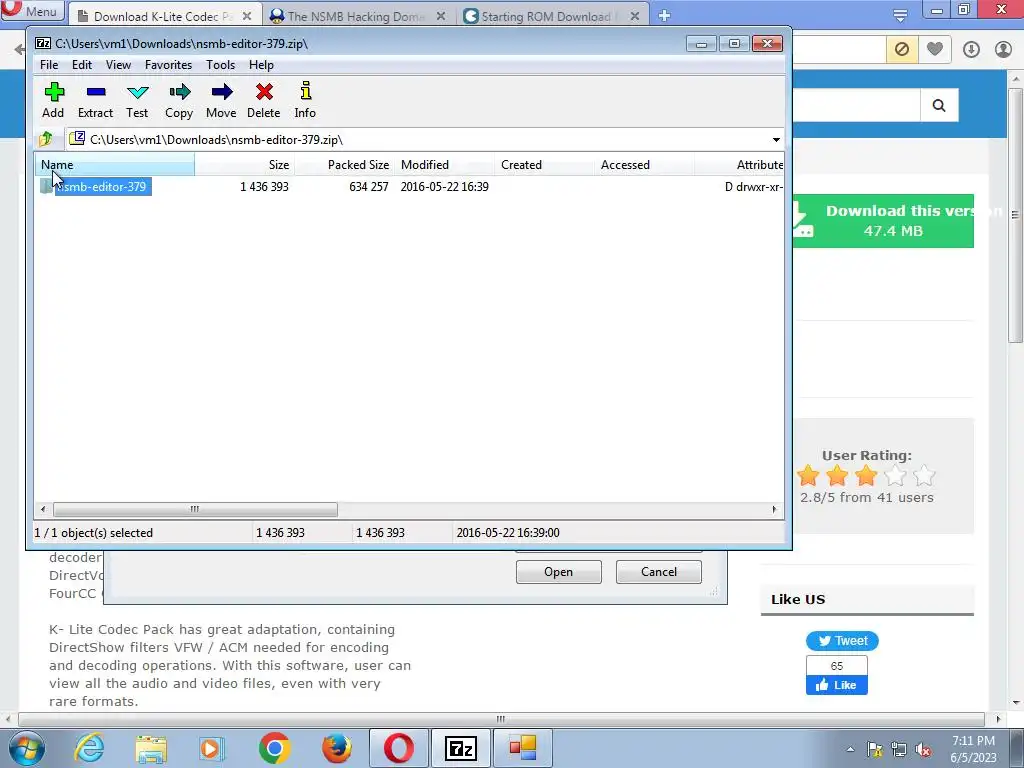This screenshot has height=768, width=1024.
Task: Close The NSMB Hacking Domain tab
Action: pos(441,16)
